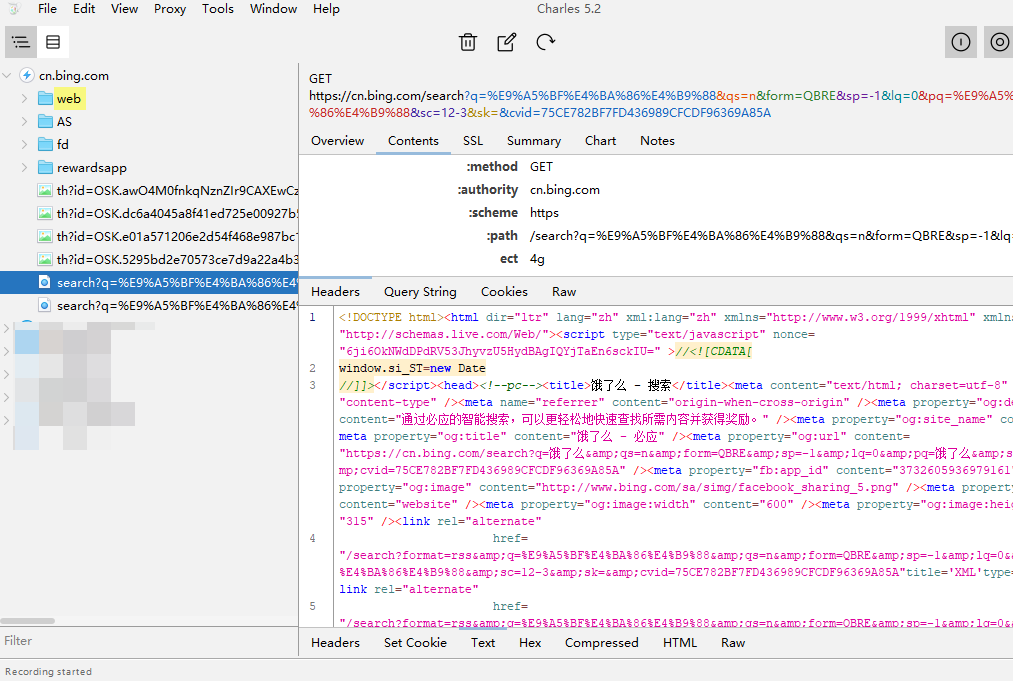Click image icon of th?id=OSK.awO4M0fnkq row
The width and height of the screenshot is (1013, 681).
(x=45, y=191)
